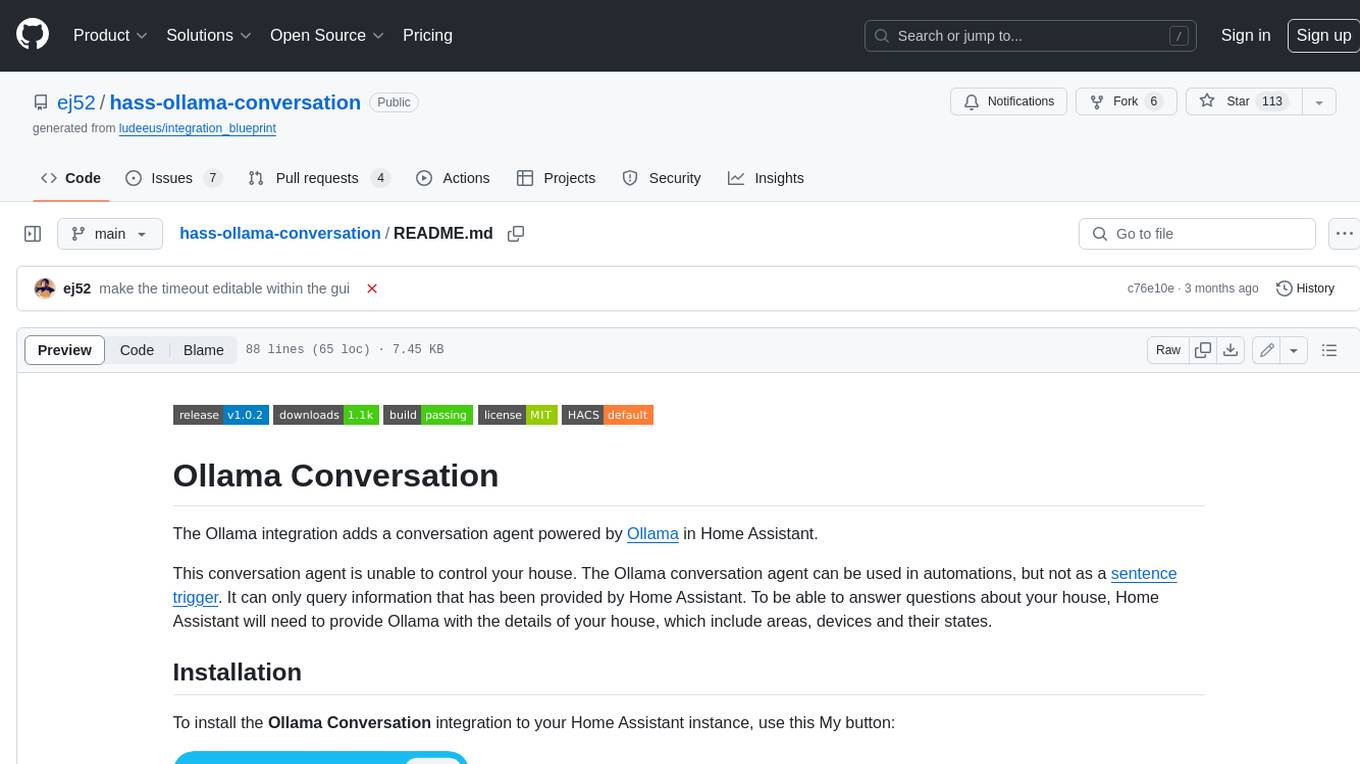Open the Pricing page
Screen dimensions: 1360x764
pyautogui.click(x=427, y=35)
